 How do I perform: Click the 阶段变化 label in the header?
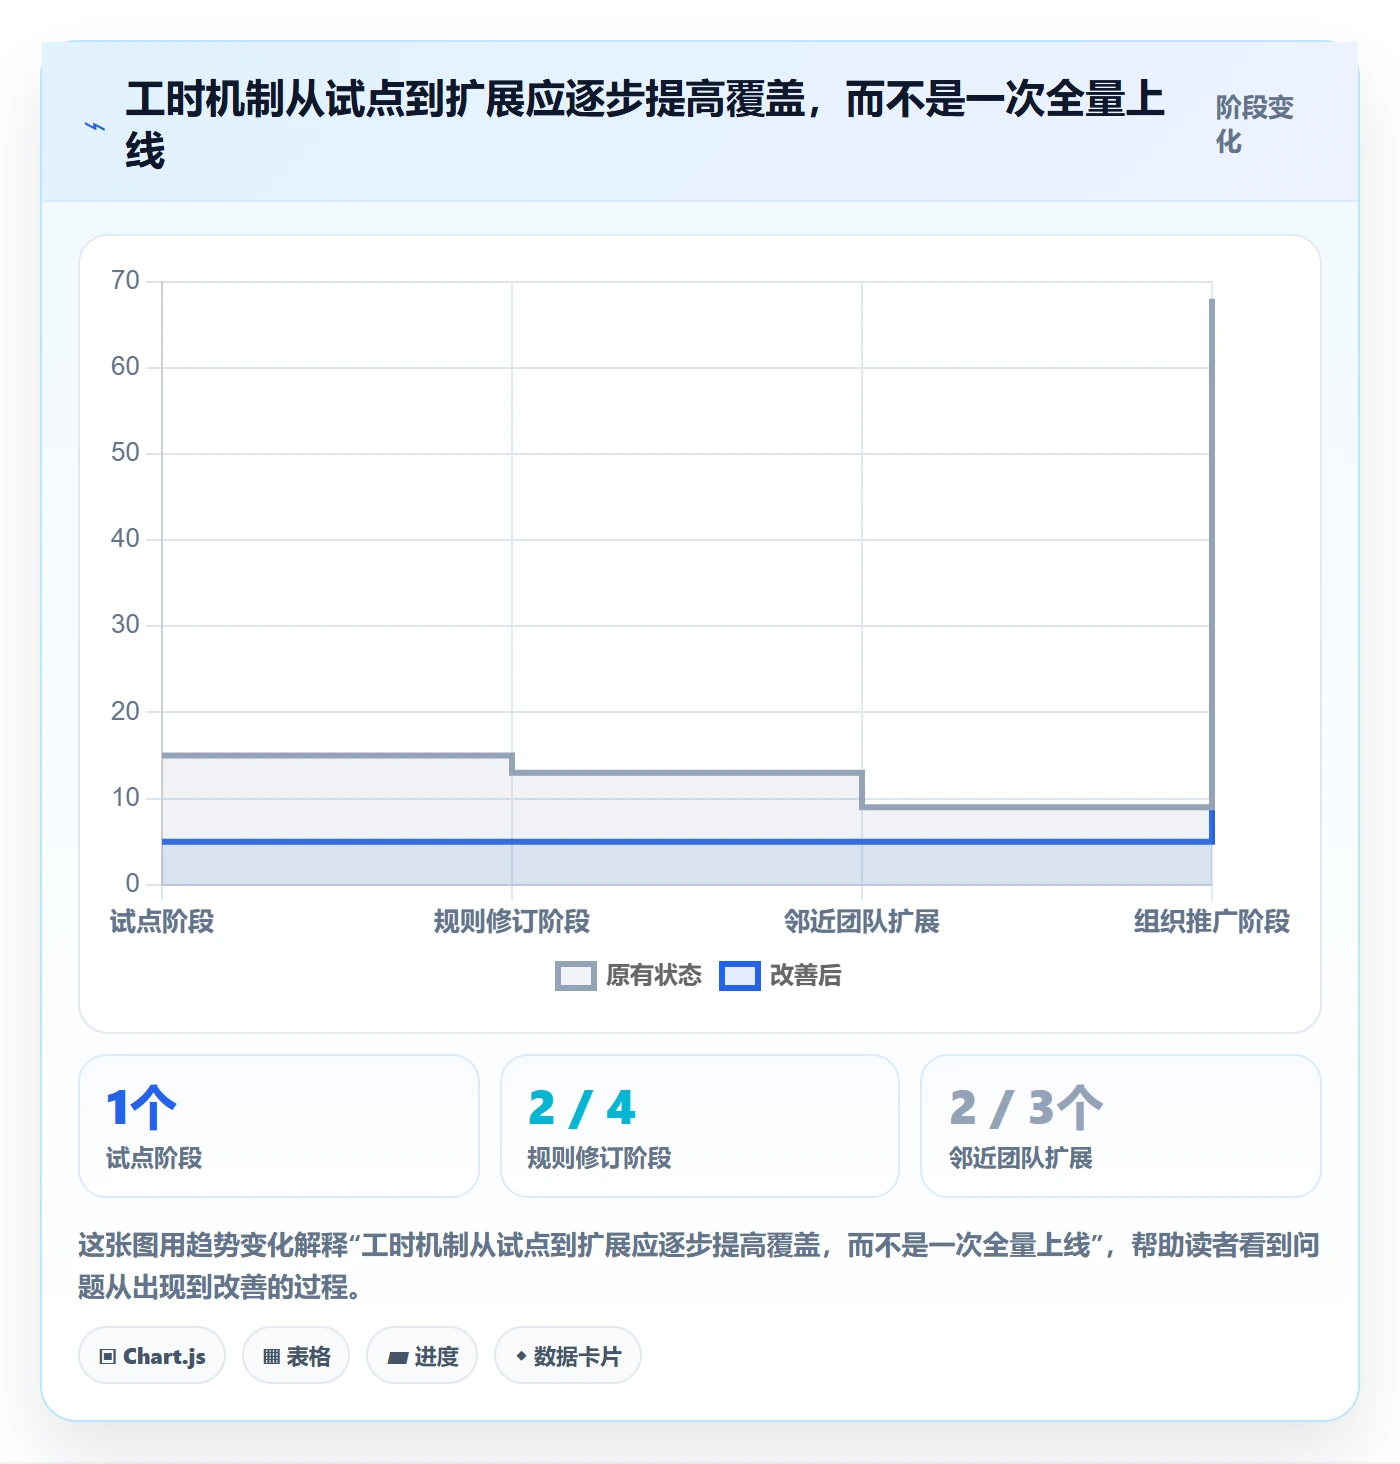(x=1254, y=125)
